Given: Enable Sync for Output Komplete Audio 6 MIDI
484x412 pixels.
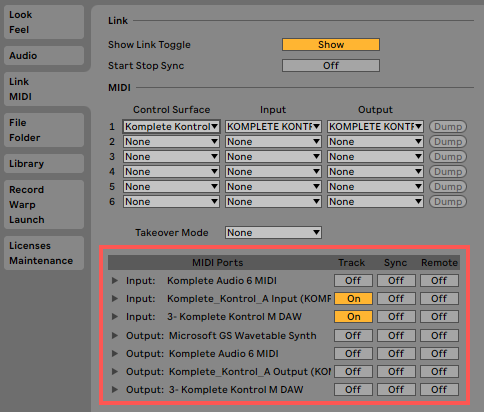Looking at the screenshot, I should coord(396,354).
